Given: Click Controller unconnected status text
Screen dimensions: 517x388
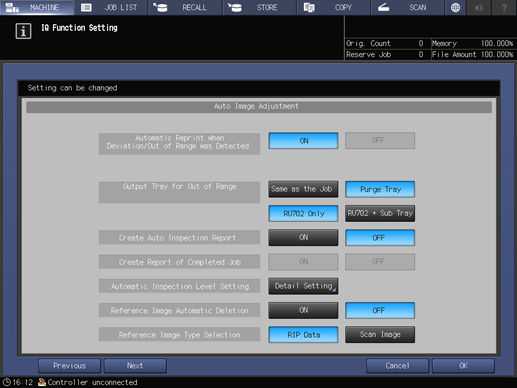Looking at the screenshot, I should coord(92,382).
